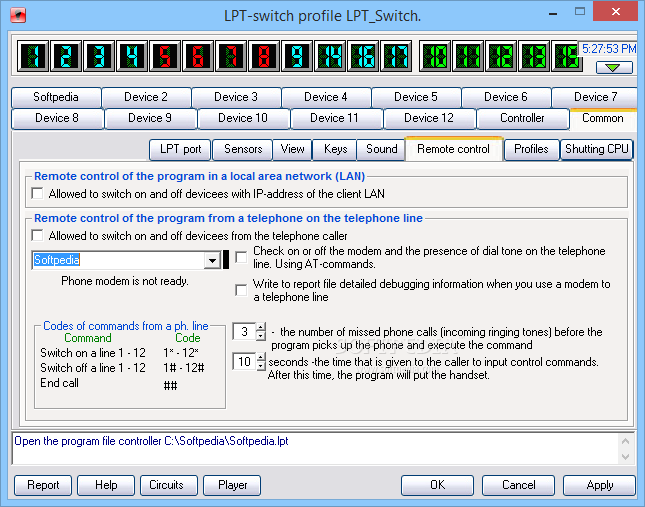Open the Device 5 tab

[416, 97]
